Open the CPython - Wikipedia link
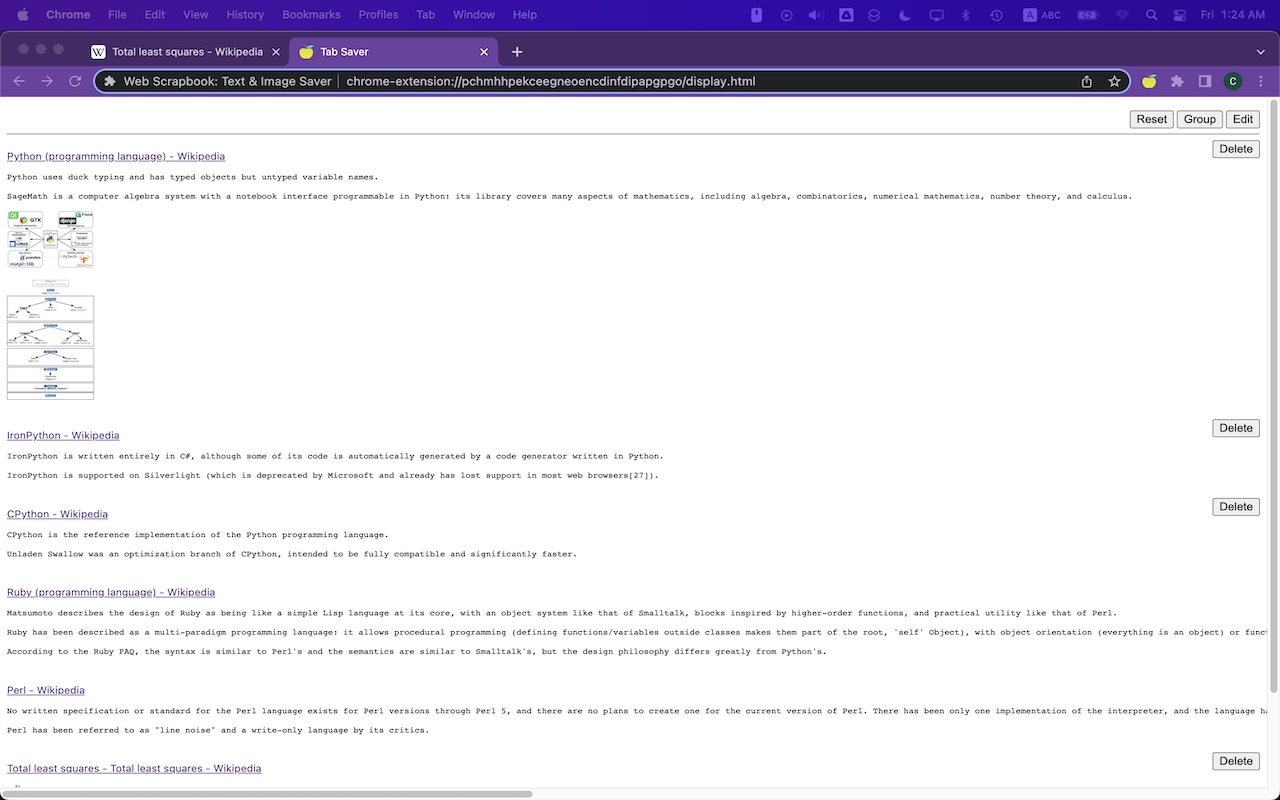The width and height of the screenshot is (1280, 800). (57, 513)
